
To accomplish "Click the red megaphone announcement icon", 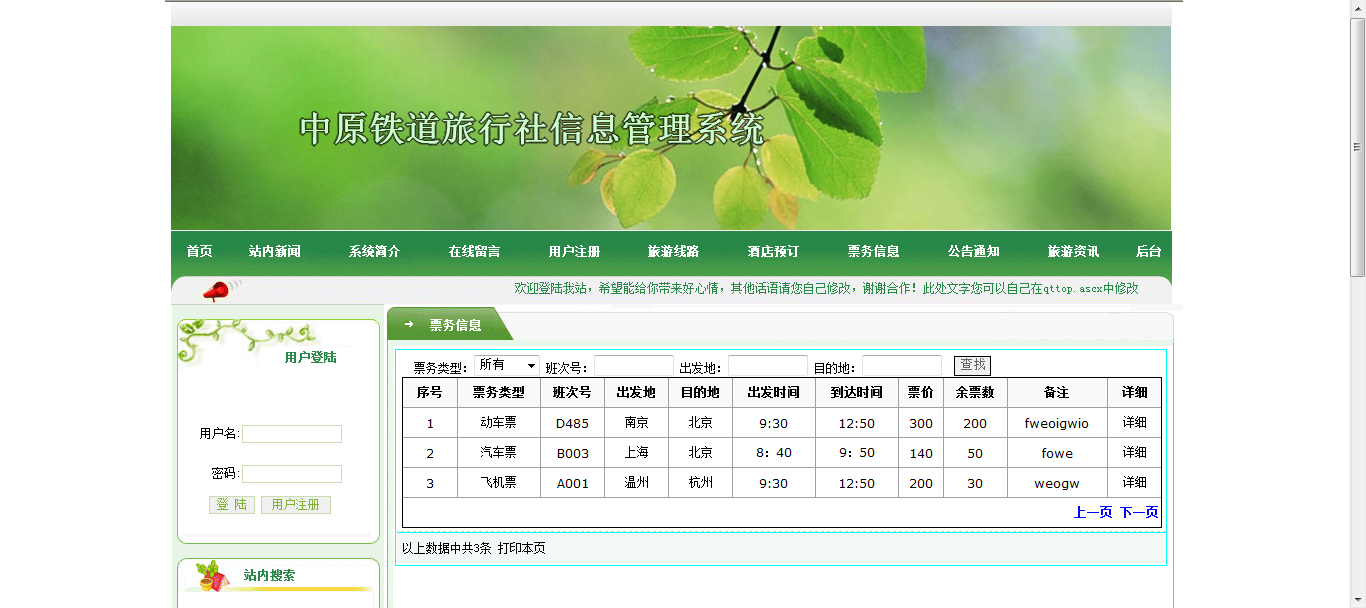I will pos(216,291).
